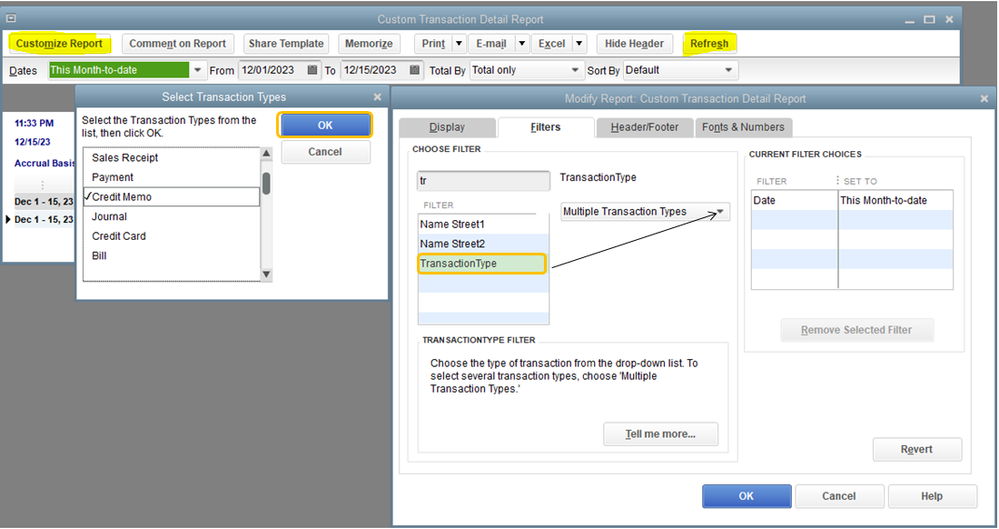Open the Total By dropdown

[575, 70]
